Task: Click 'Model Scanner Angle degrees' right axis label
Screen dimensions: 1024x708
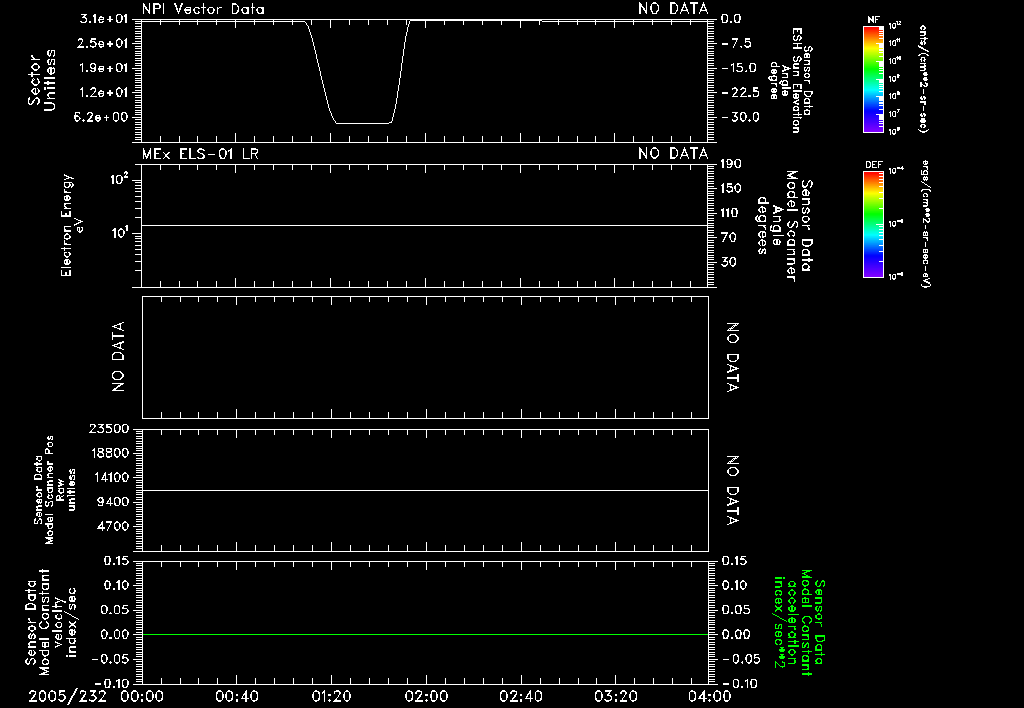Action: coord(784,225)
